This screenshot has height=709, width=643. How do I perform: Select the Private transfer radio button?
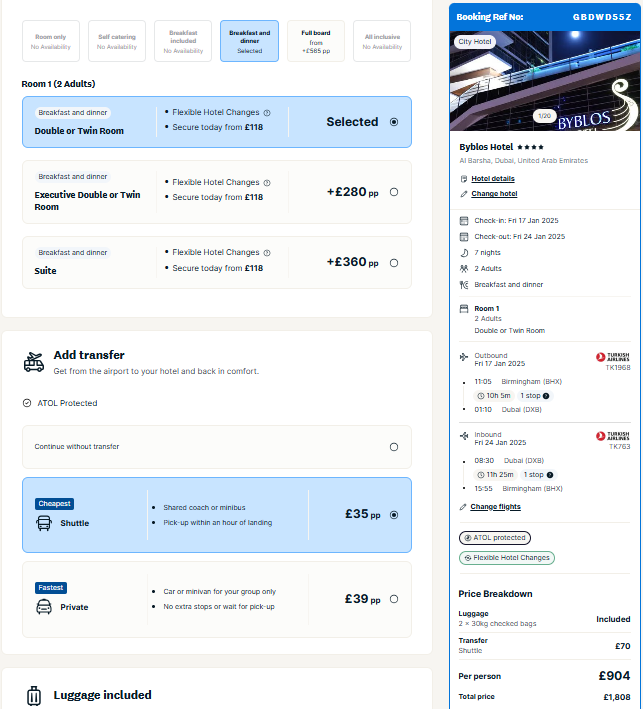pyautogui.click(x=394, y=599)
